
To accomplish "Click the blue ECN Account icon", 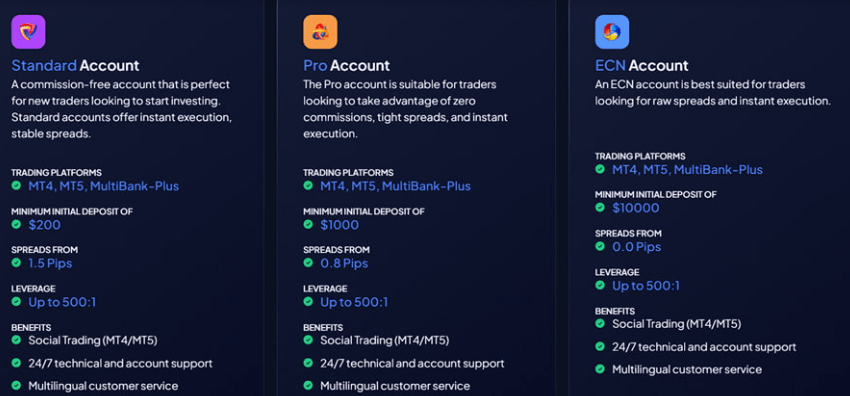I will coord(612,32).
